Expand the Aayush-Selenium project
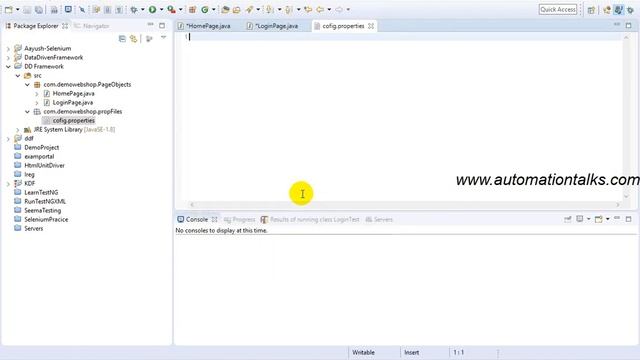Image resolution: width=640 pixels, height=360 pixels. [x=8, y=49]
